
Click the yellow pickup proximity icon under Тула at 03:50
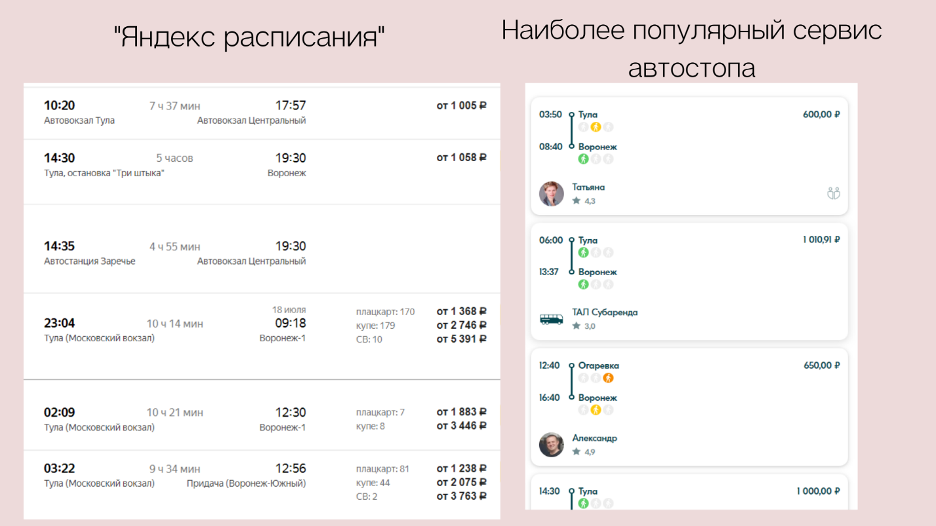596,127
